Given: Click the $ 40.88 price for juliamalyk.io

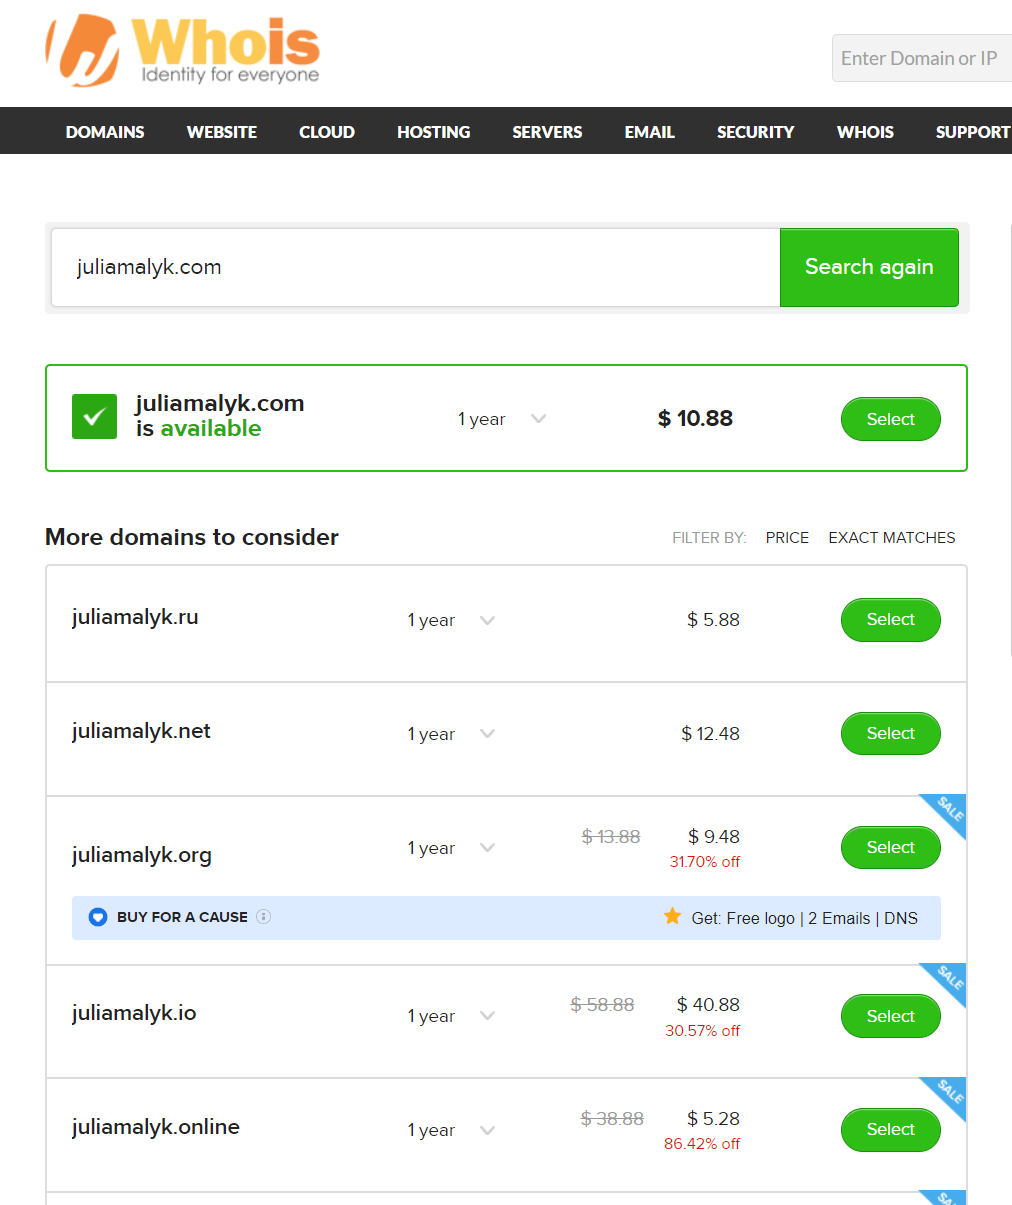Looking at the screenshot, I should pos(708,1005).
